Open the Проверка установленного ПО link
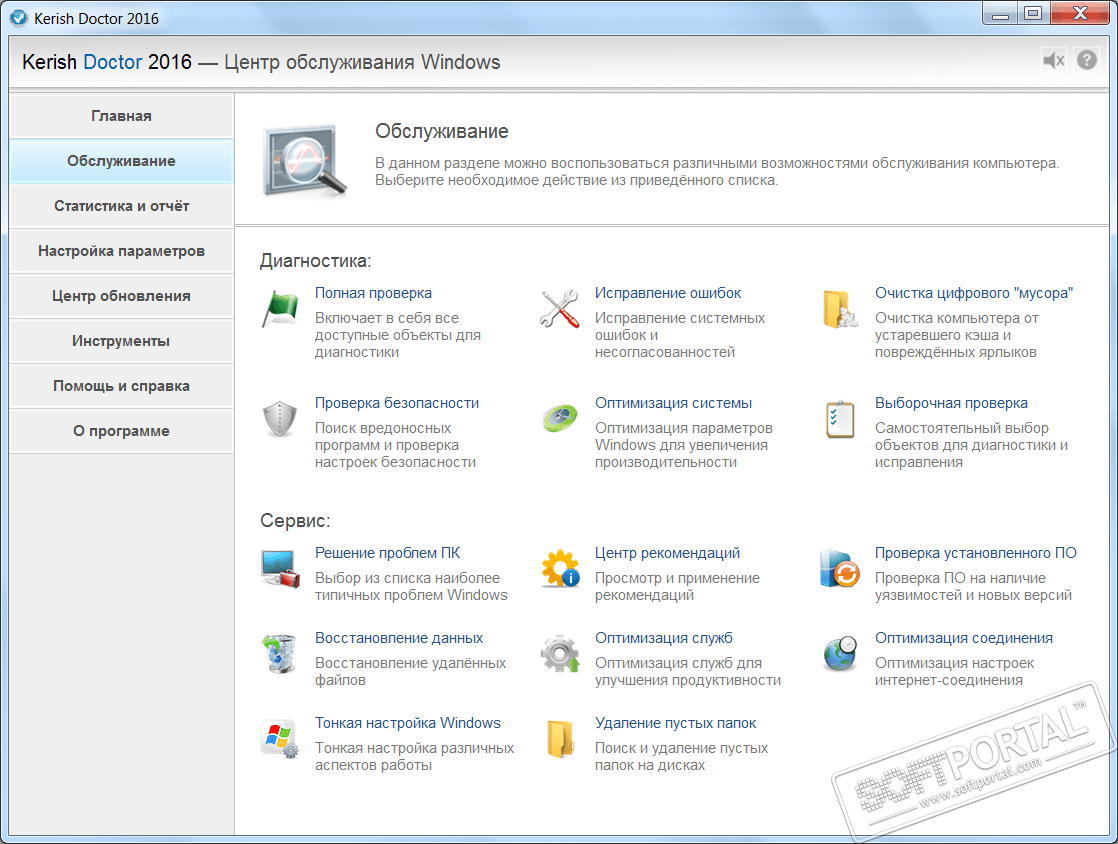This screenshot has height=844, width=1118. click(976, 552)
